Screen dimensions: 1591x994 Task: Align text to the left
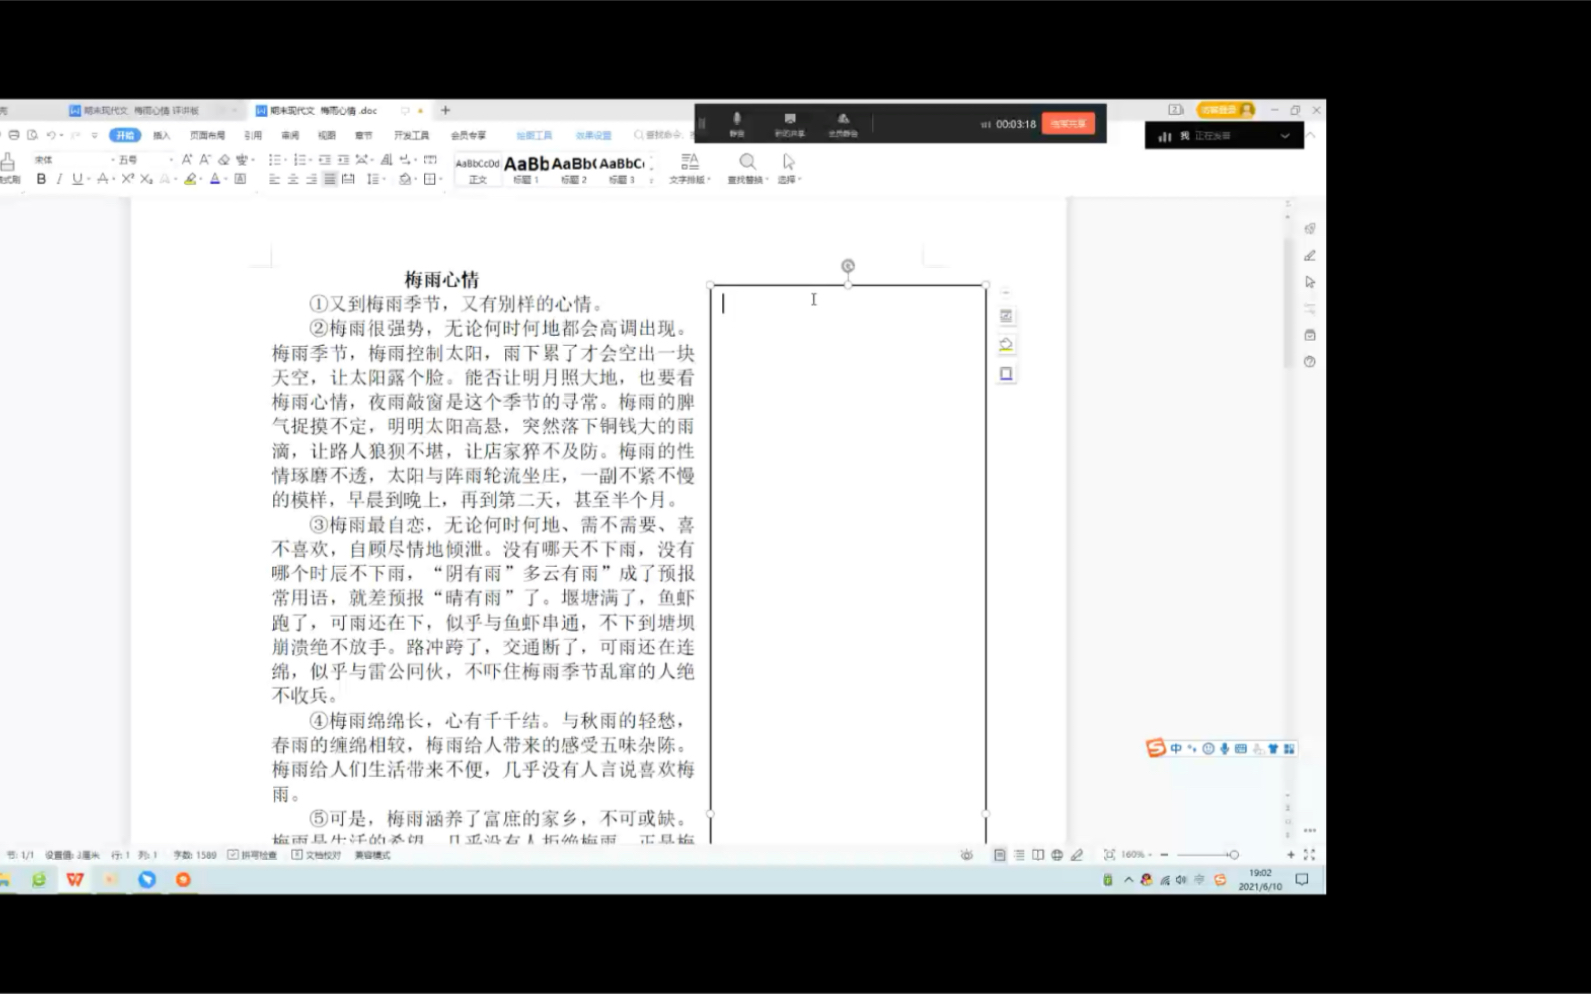pyautogui.click(x=274, y=179)
